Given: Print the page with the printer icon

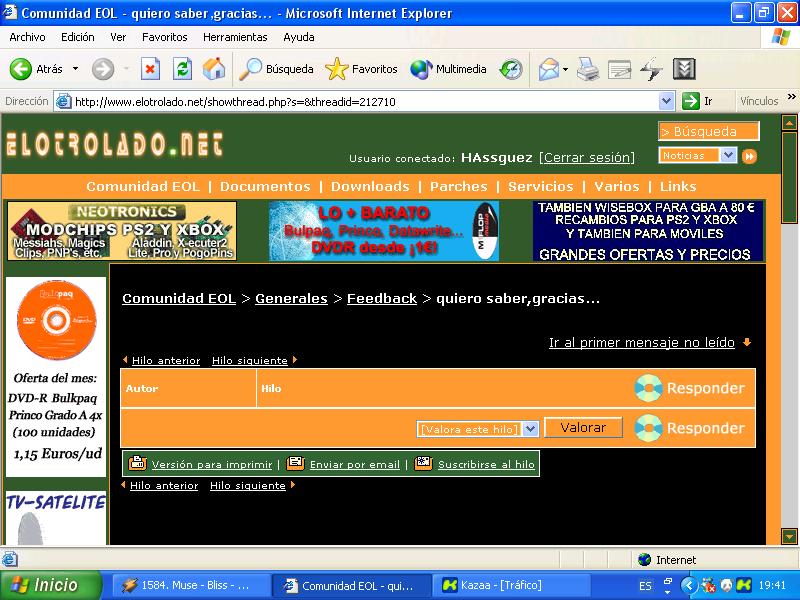Looking at the screenshot, I should (588, 69).
